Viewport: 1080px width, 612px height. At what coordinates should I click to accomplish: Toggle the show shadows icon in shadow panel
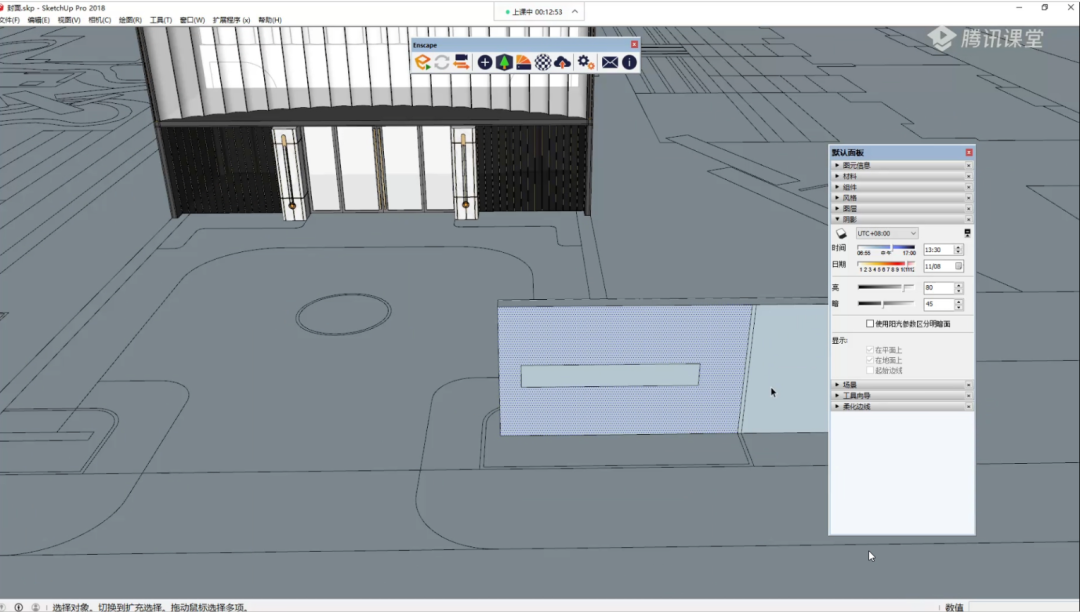point(841,233)
